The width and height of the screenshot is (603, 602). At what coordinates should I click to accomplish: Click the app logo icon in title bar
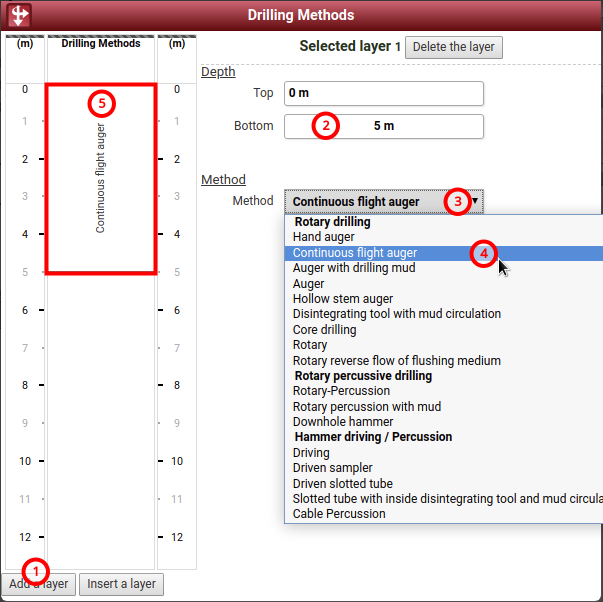(x=19, y=16)
